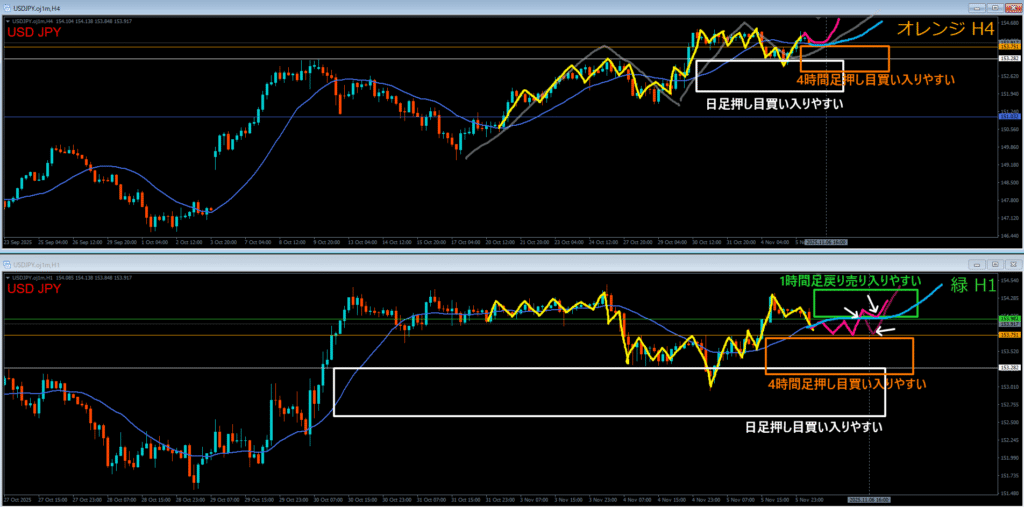1024x507 pixels.
Task: Click the H4 OHLC info line under title
Action: pyautogui.click(x=72, y=21)
